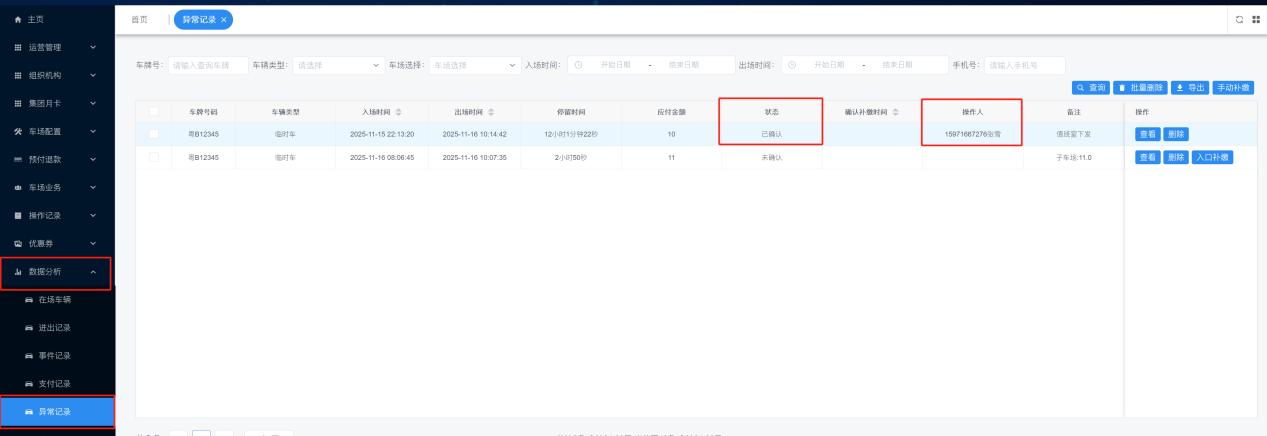Toggle the select-all checkbox in table header

(153, 111)
